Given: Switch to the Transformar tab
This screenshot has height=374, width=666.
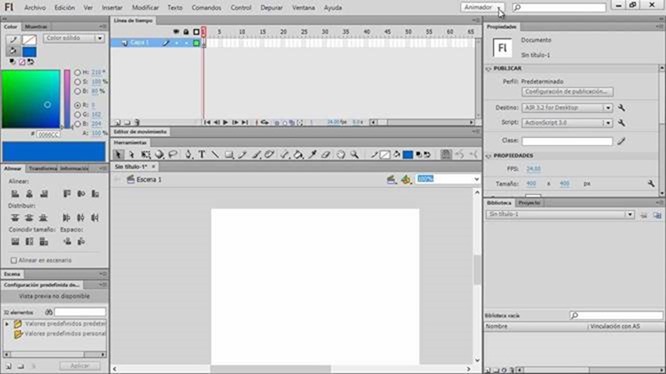Looking at the screenshot, I should coord(42,169).
